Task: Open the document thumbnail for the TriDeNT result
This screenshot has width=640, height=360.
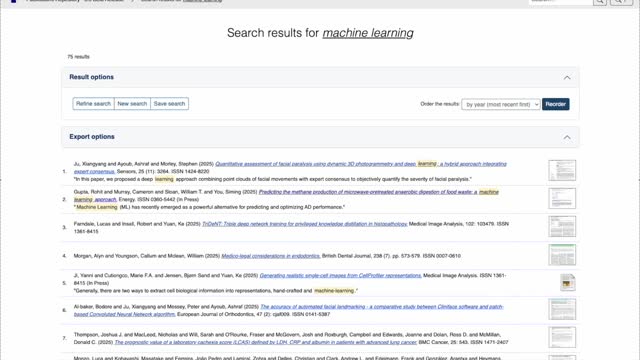Action: (x=562, y=227)
